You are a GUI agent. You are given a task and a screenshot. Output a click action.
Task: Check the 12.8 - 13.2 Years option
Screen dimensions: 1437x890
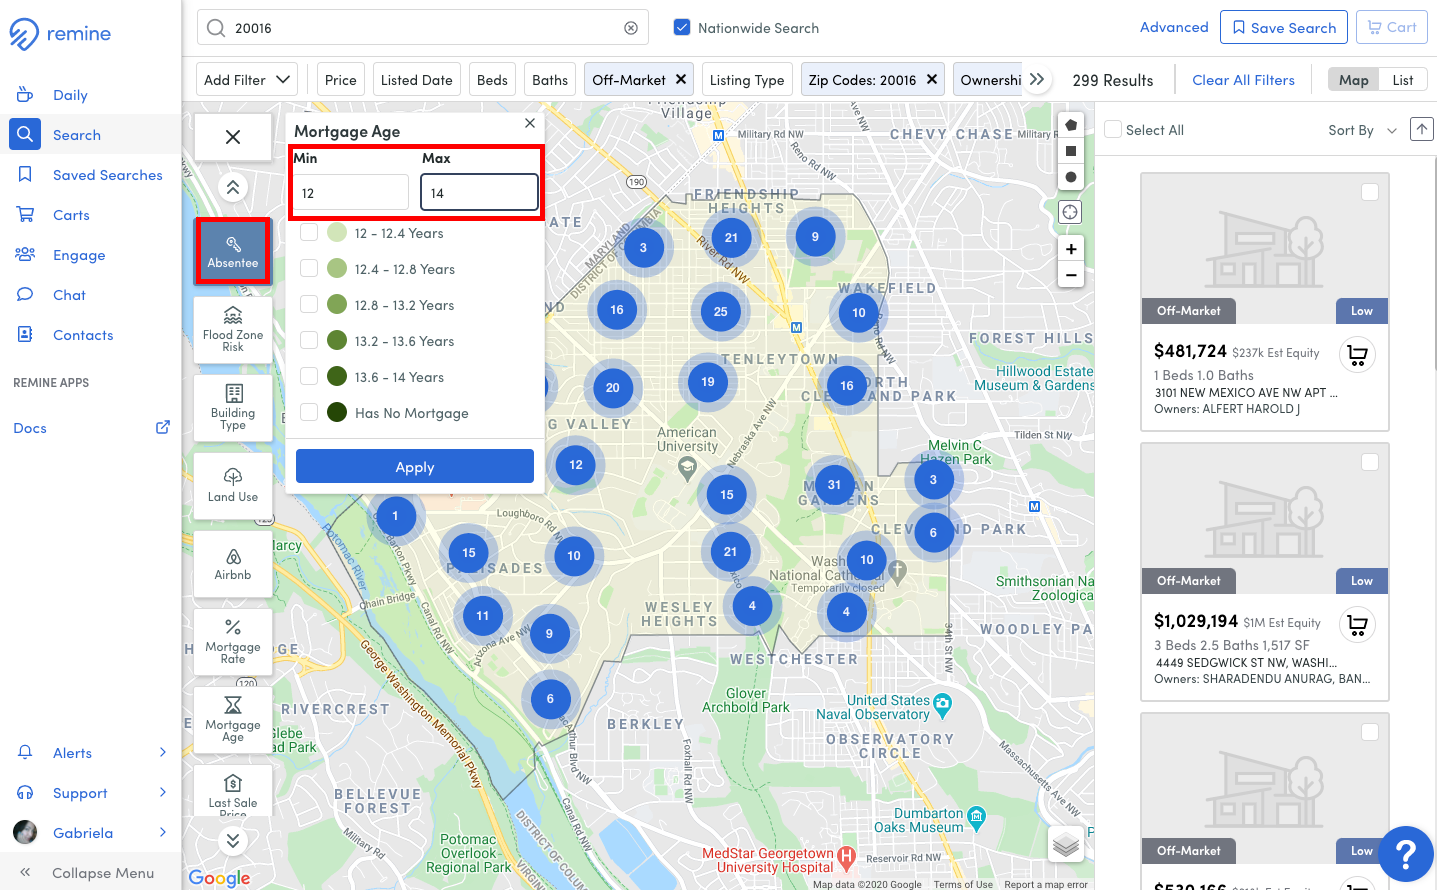click(310, 304)
